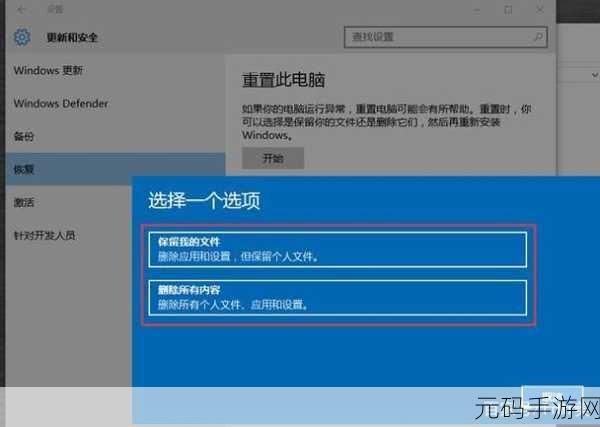Click the back arrow in Settings window
600x427 pixels.
[x=21, y=10]
